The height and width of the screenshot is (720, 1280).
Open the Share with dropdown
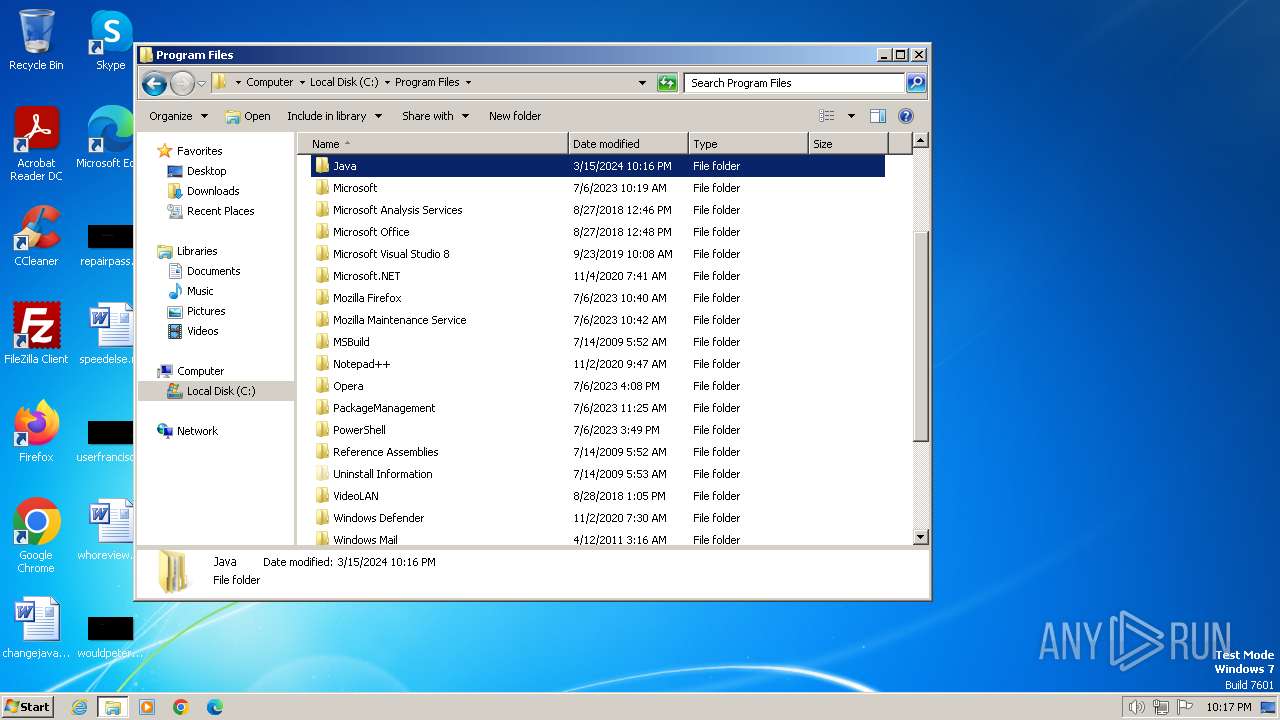[x=435, y=116]
